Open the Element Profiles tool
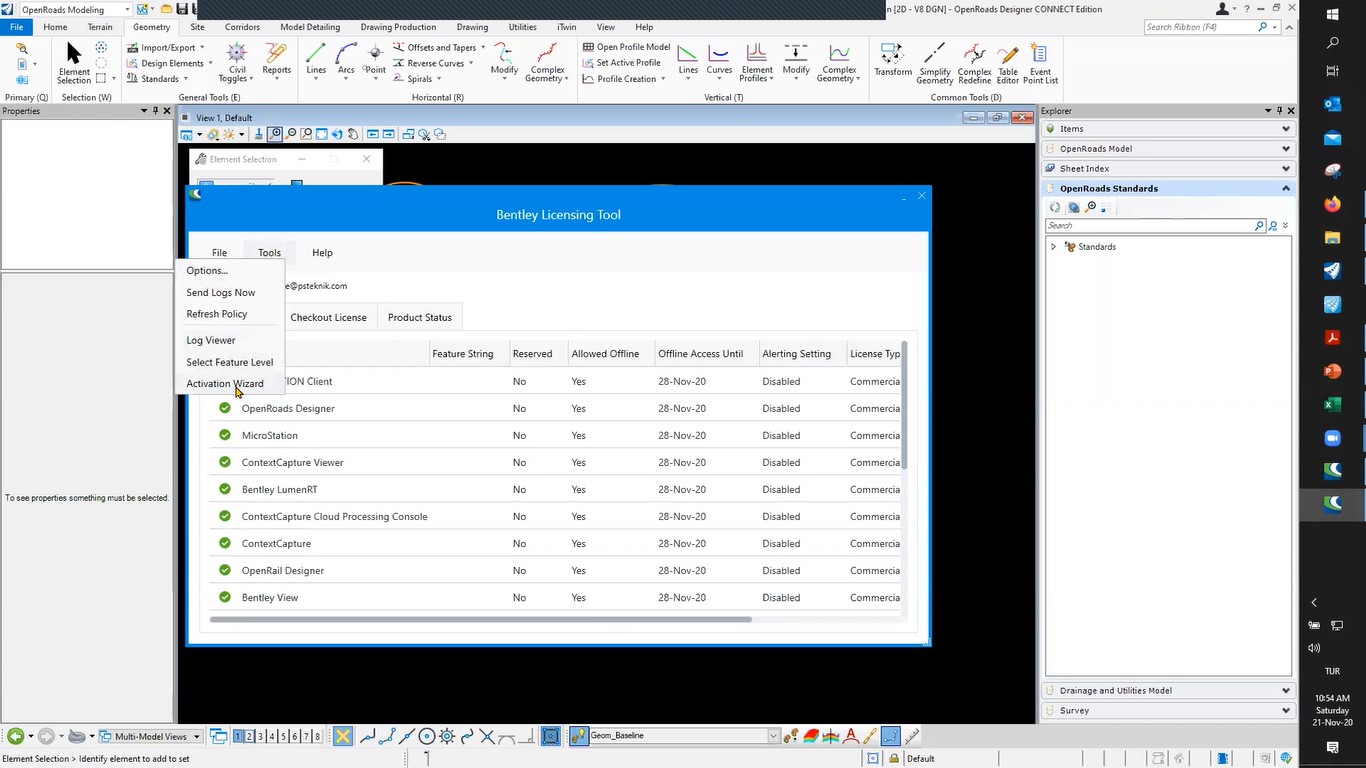The width and height of the screenshot is (1366, 768). [757, 63]
